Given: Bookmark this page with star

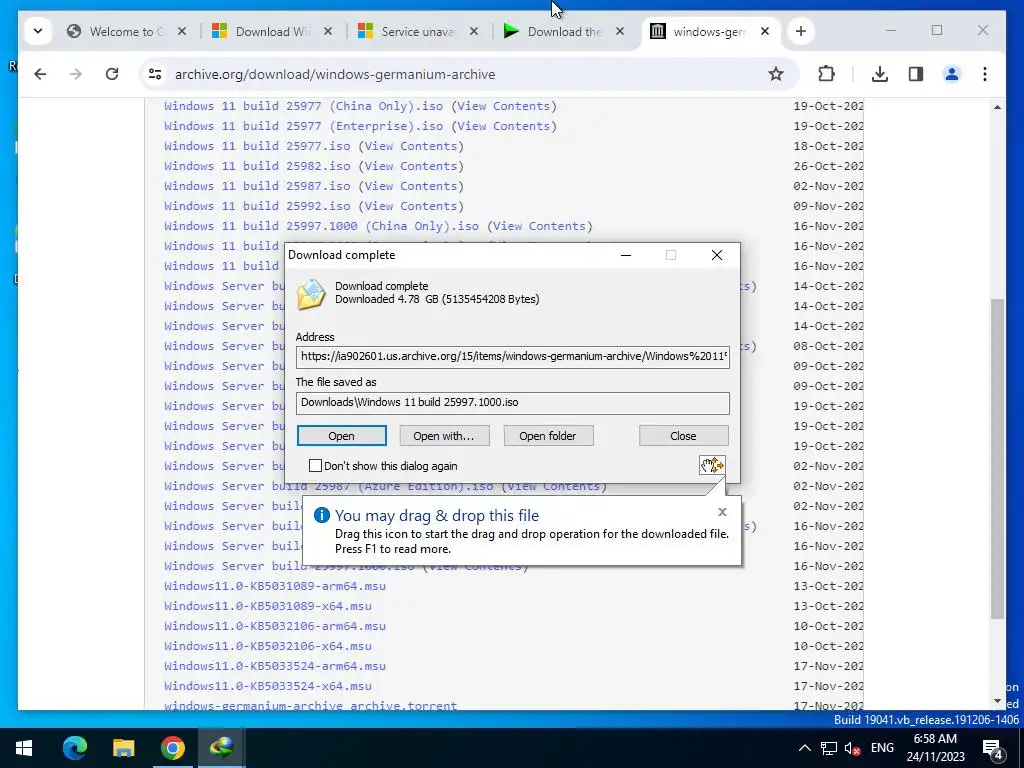Looking at the screenshot, I should pos(776,74).
